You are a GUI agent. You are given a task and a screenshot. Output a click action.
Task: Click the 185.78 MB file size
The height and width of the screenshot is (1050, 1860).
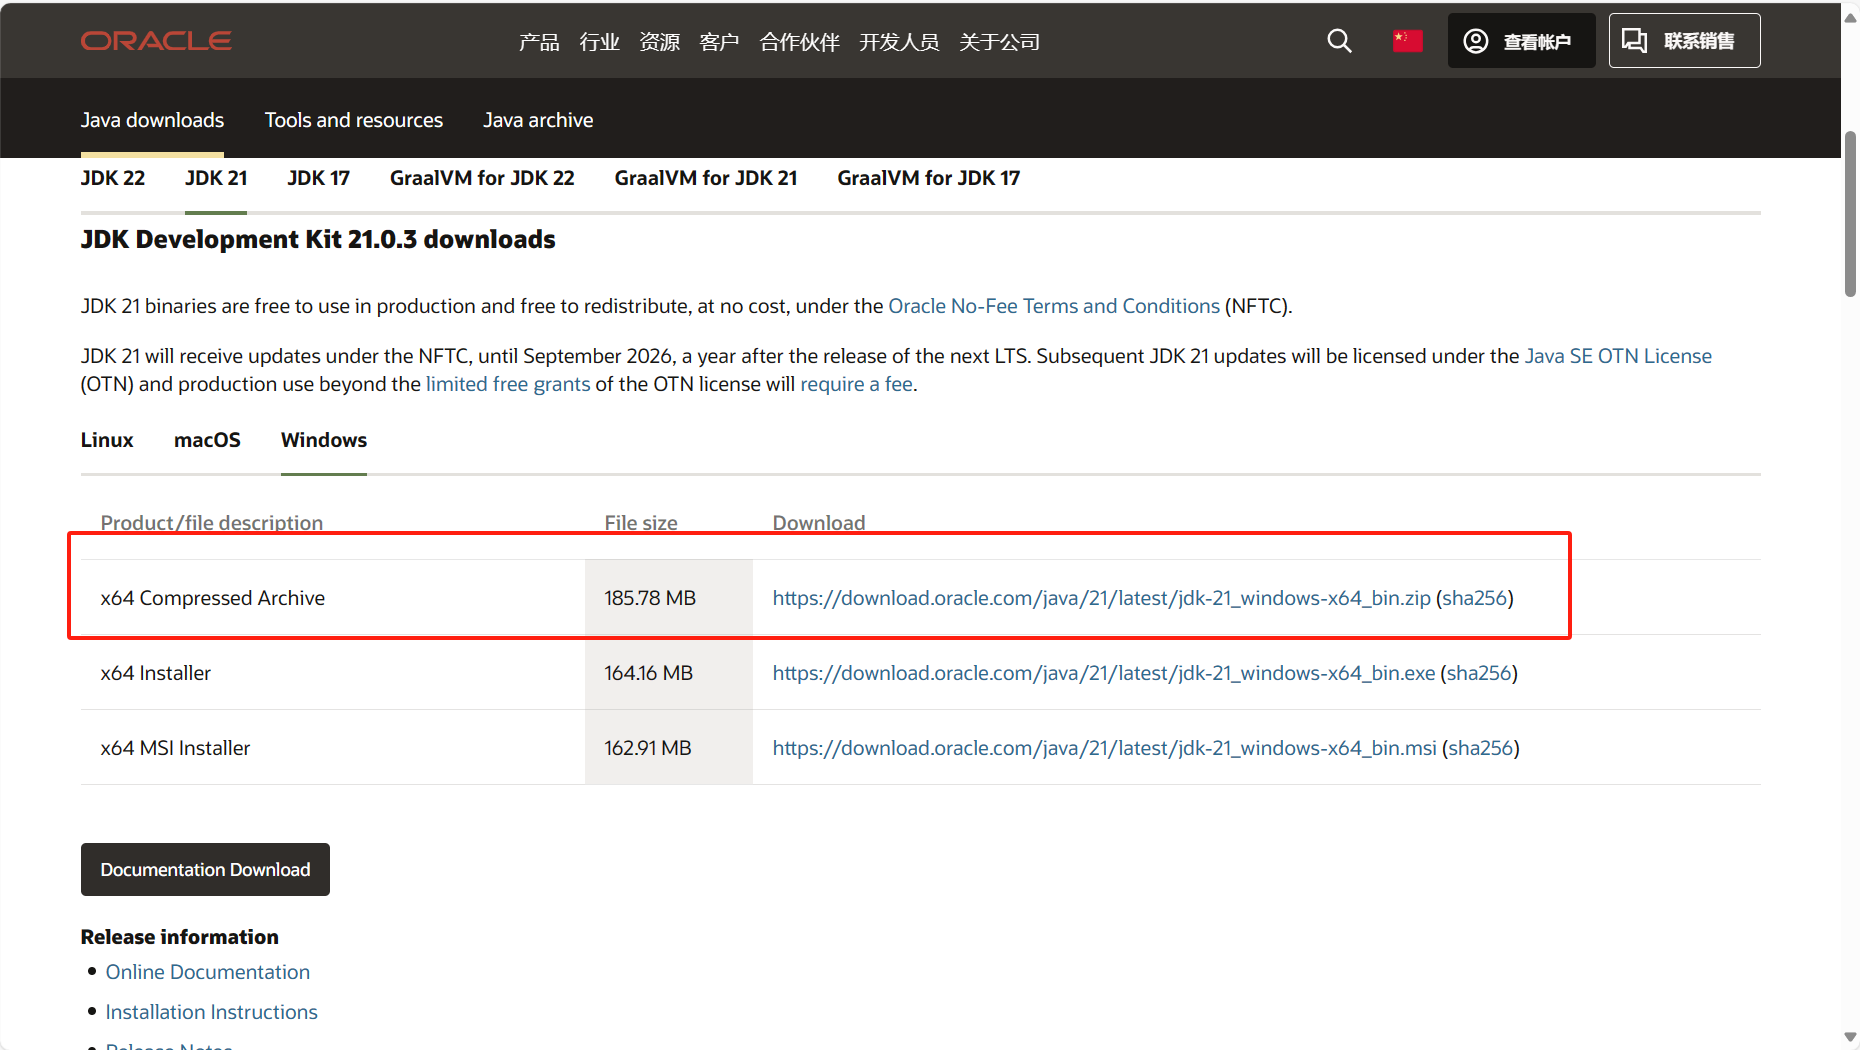(650, 598)
